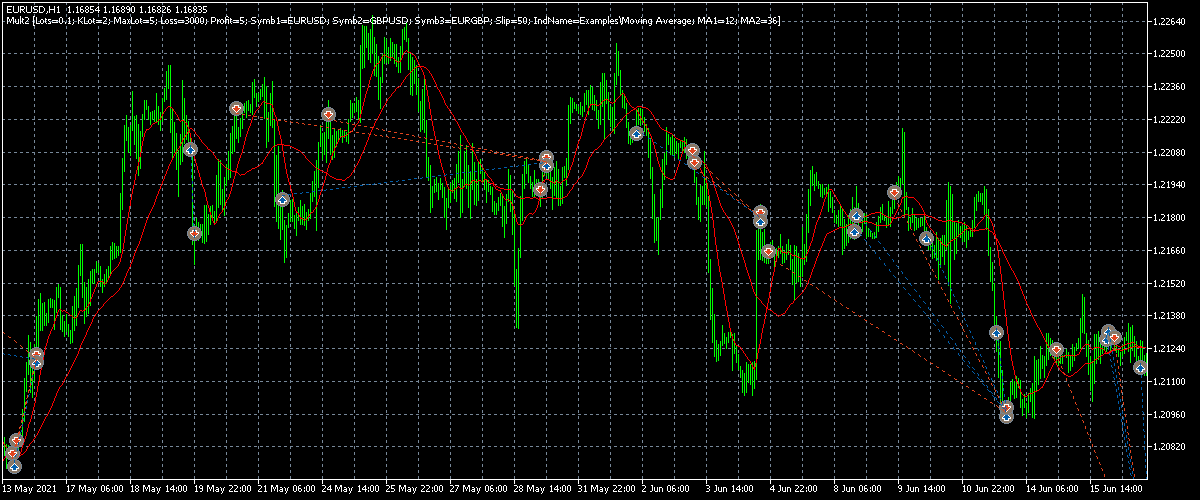Click red sell marker at 1.2172 near 19 May 22:00
This screenshot has height=500, width=1200.
195,233
